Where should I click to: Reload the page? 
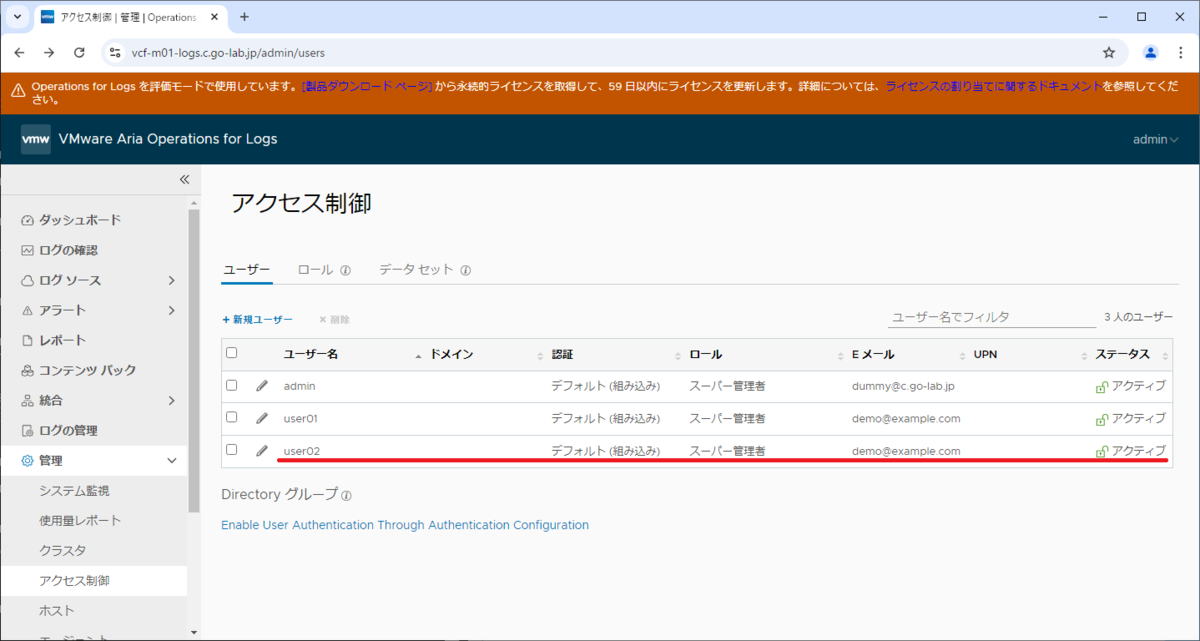(x=79, y=52)
